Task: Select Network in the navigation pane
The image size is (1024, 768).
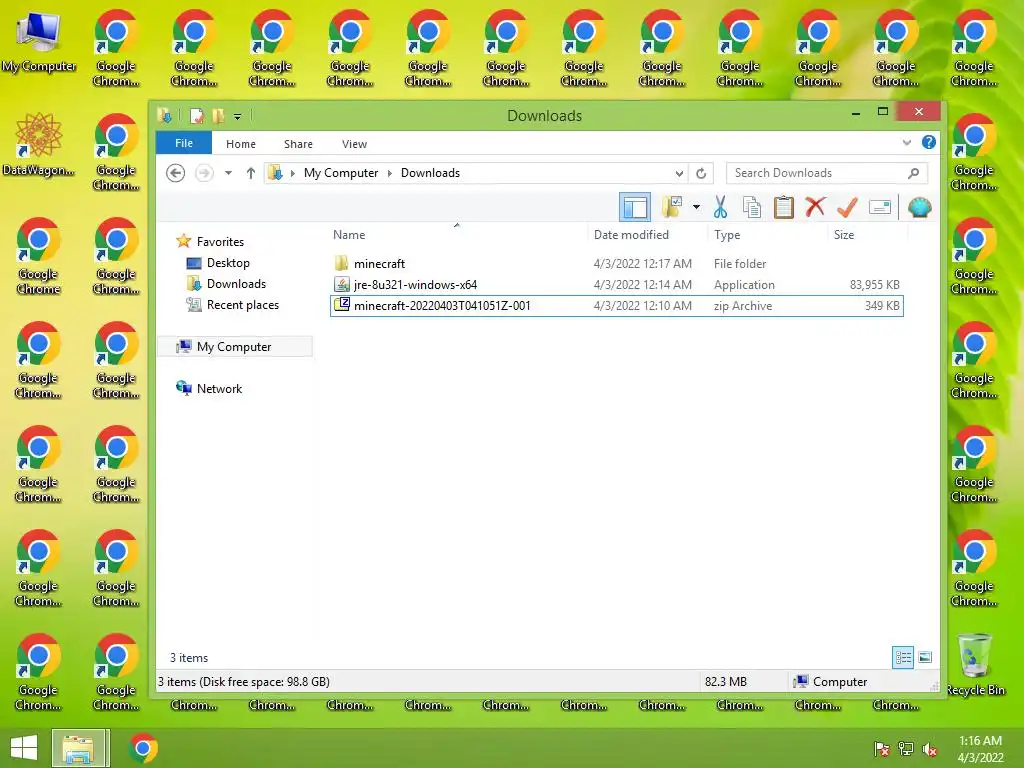Action: pyautogui.click(x=219, y=389)
